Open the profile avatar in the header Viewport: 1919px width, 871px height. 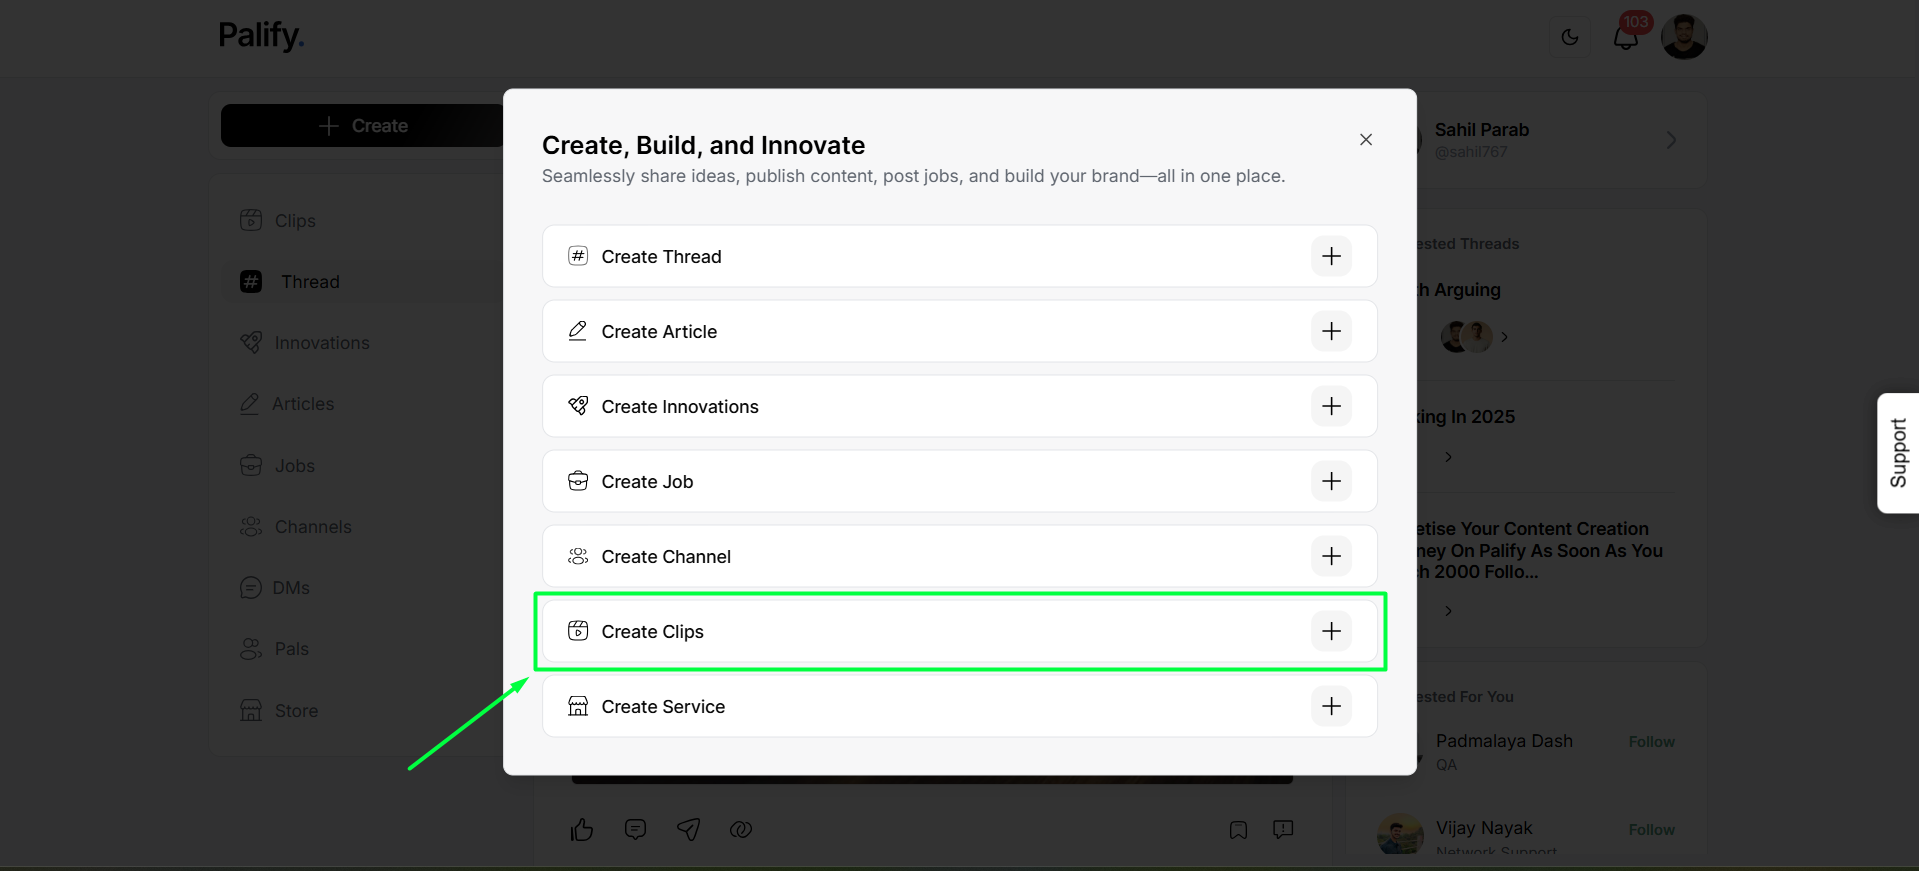[x=1684, y=37]
